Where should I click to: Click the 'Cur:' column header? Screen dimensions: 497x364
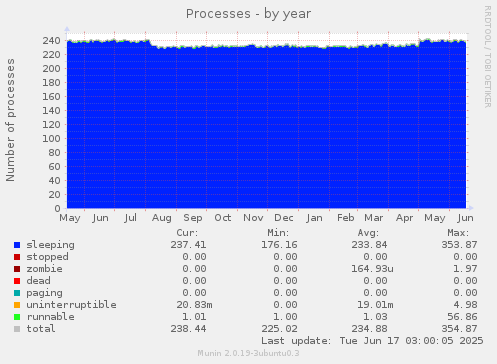pos(187,233)
